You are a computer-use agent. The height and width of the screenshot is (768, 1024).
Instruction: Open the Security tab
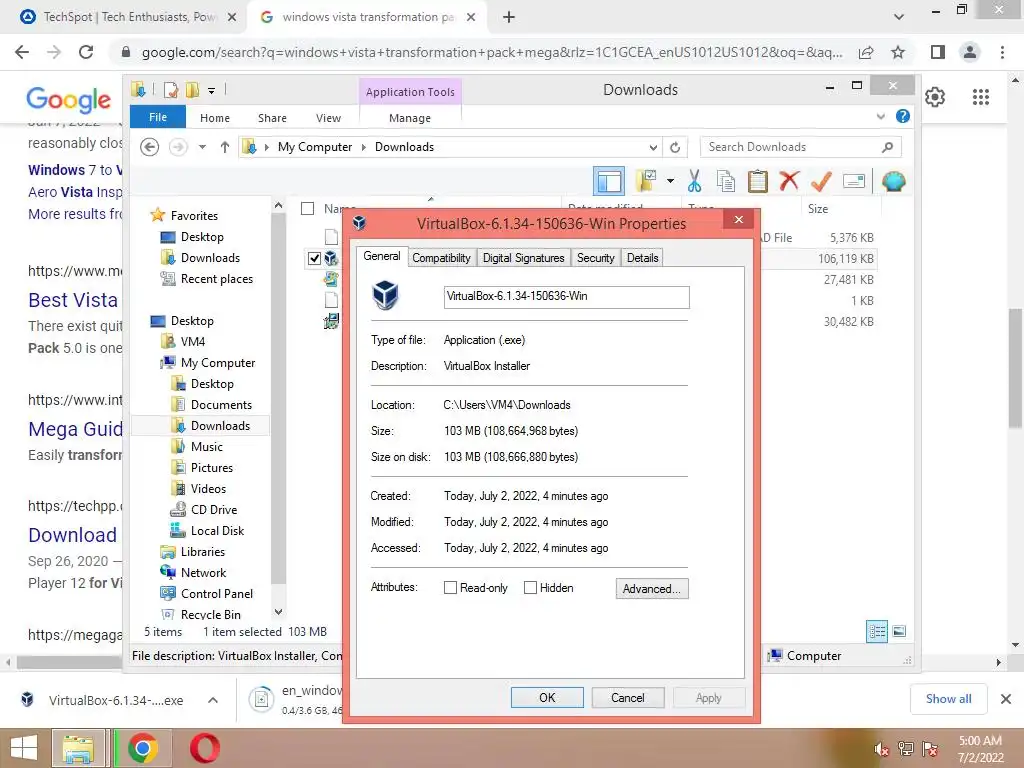[x=596, y=258]
